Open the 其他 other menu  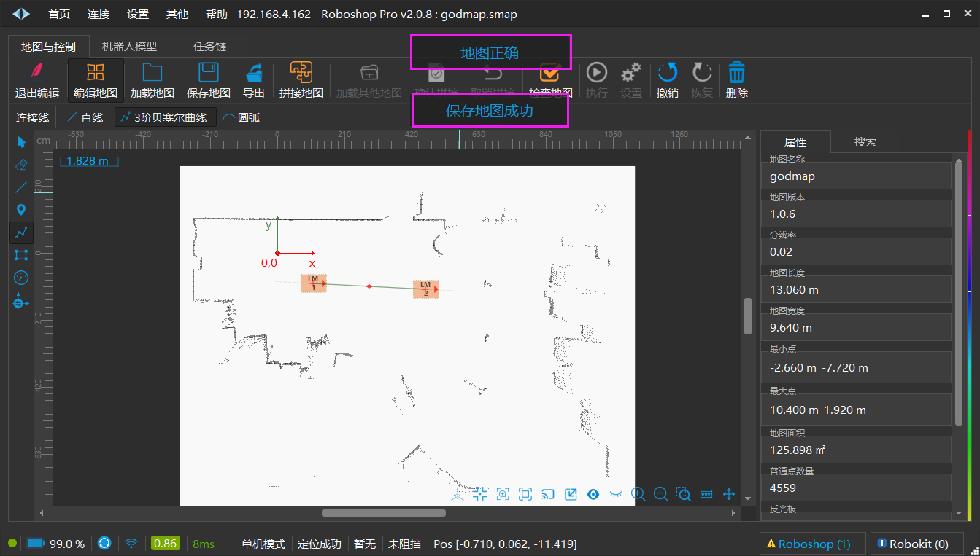click(x=177, y=14)
